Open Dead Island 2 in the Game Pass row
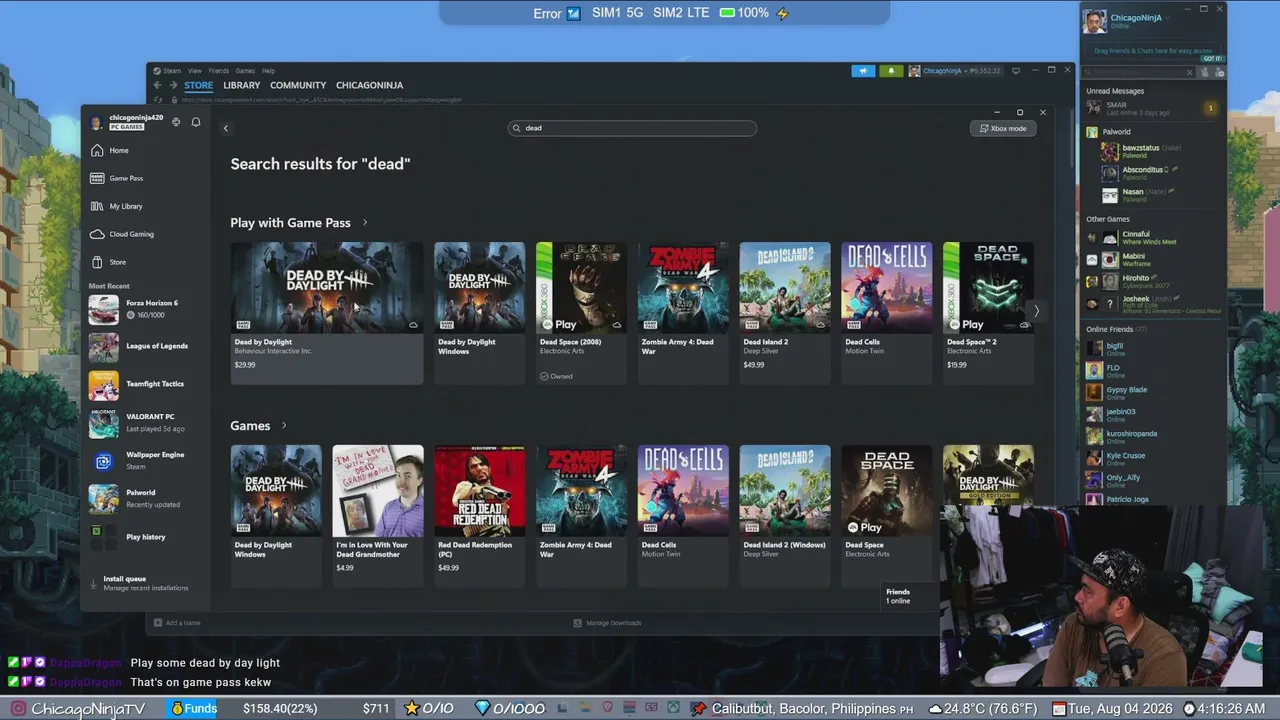The height and width of the screenshot is (720, 1280). 785,313
